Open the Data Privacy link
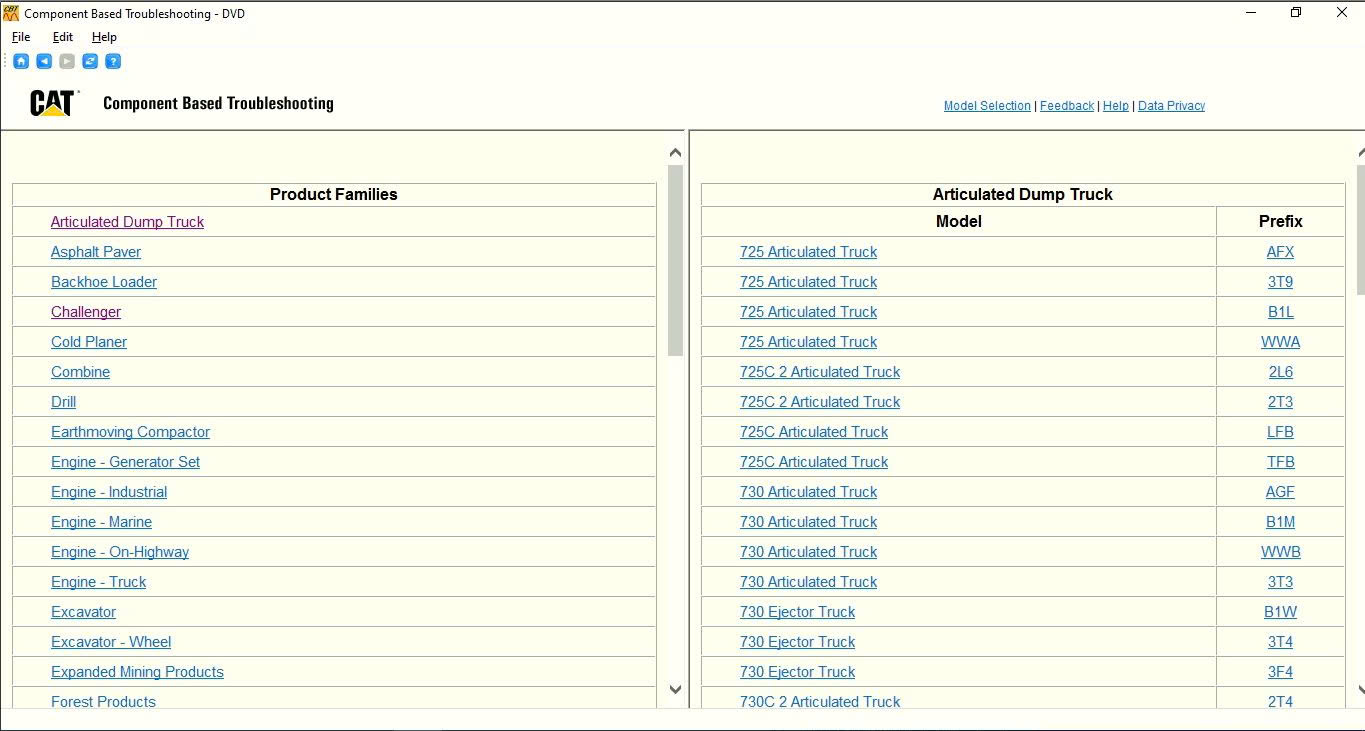The width and height of the screenshot is (1365, 731). (x=1171, y=106)
